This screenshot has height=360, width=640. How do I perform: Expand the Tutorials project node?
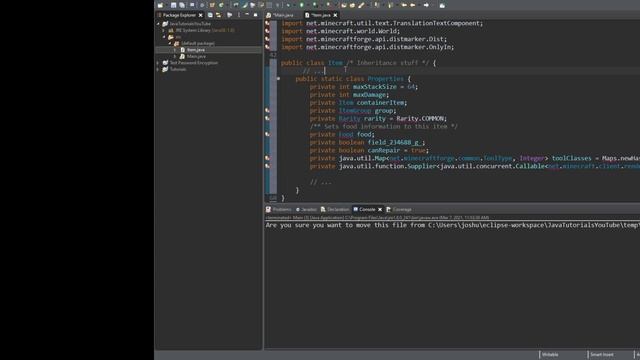pyautogui.click(x=158, y=69)
